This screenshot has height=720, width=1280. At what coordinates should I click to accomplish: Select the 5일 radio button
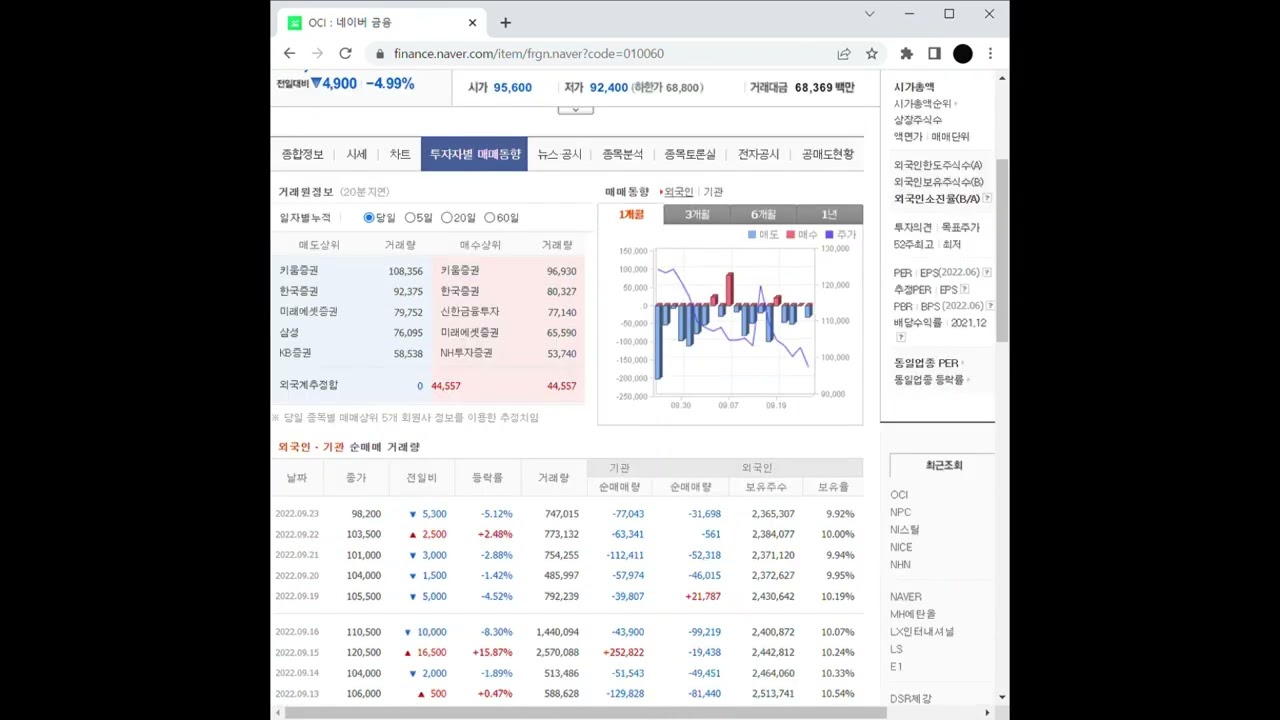pos(410,217)
